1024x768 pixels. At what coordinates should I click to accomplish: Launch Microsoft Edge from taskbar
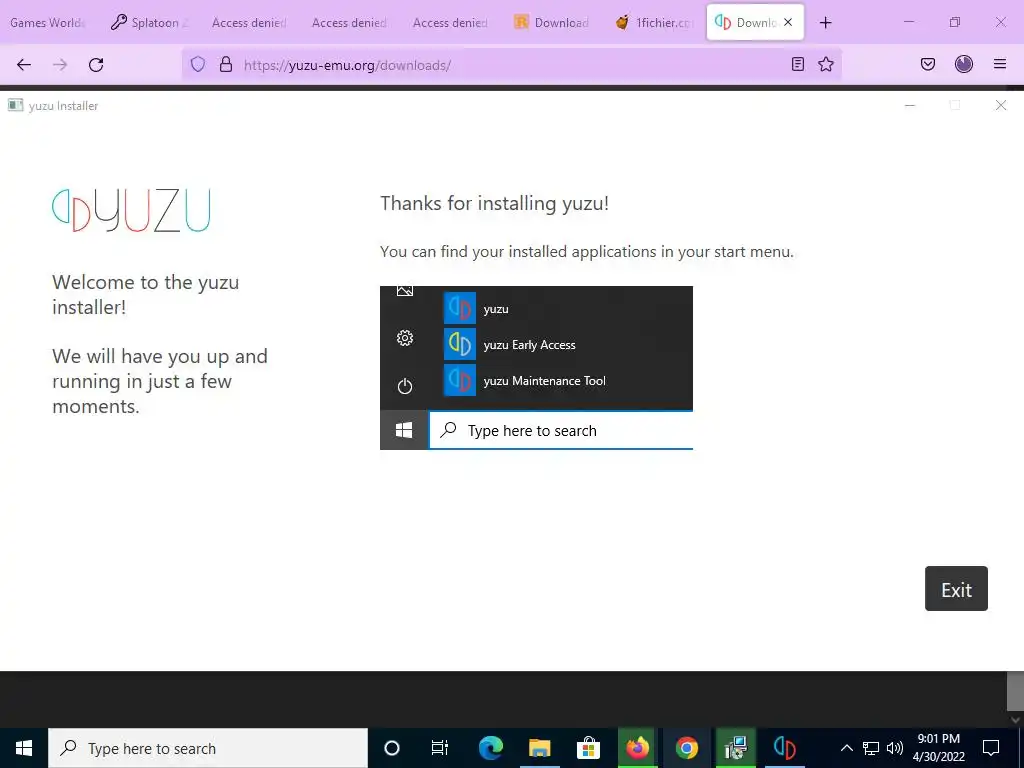coord(490,748)
